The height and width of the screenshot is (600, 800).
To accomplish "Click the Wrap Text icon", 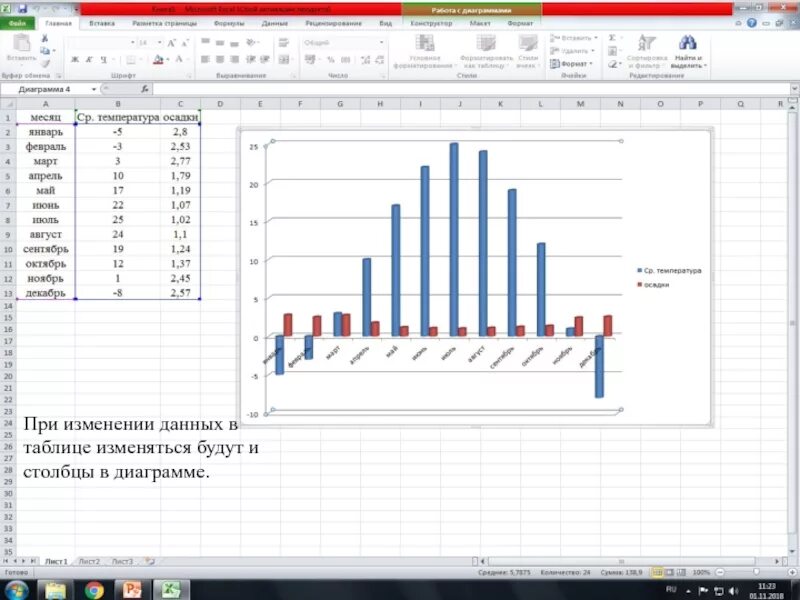I will tap(284, 42).
